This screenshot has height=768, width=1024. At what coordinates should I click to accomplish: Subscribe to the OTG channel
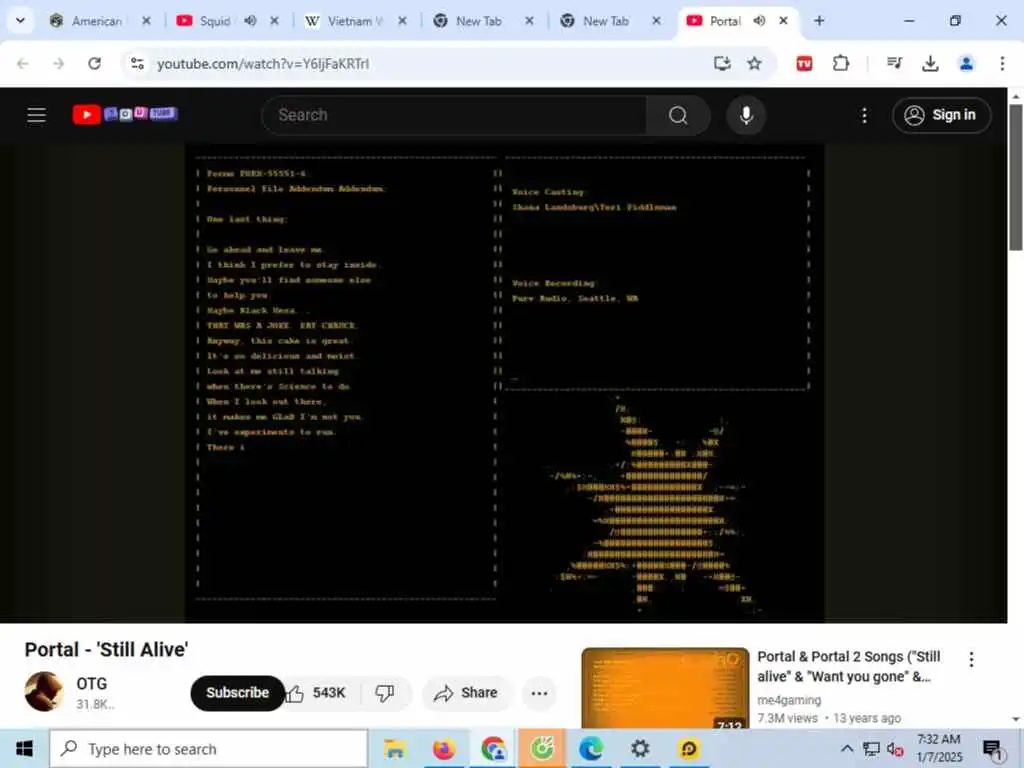[237, 693]
